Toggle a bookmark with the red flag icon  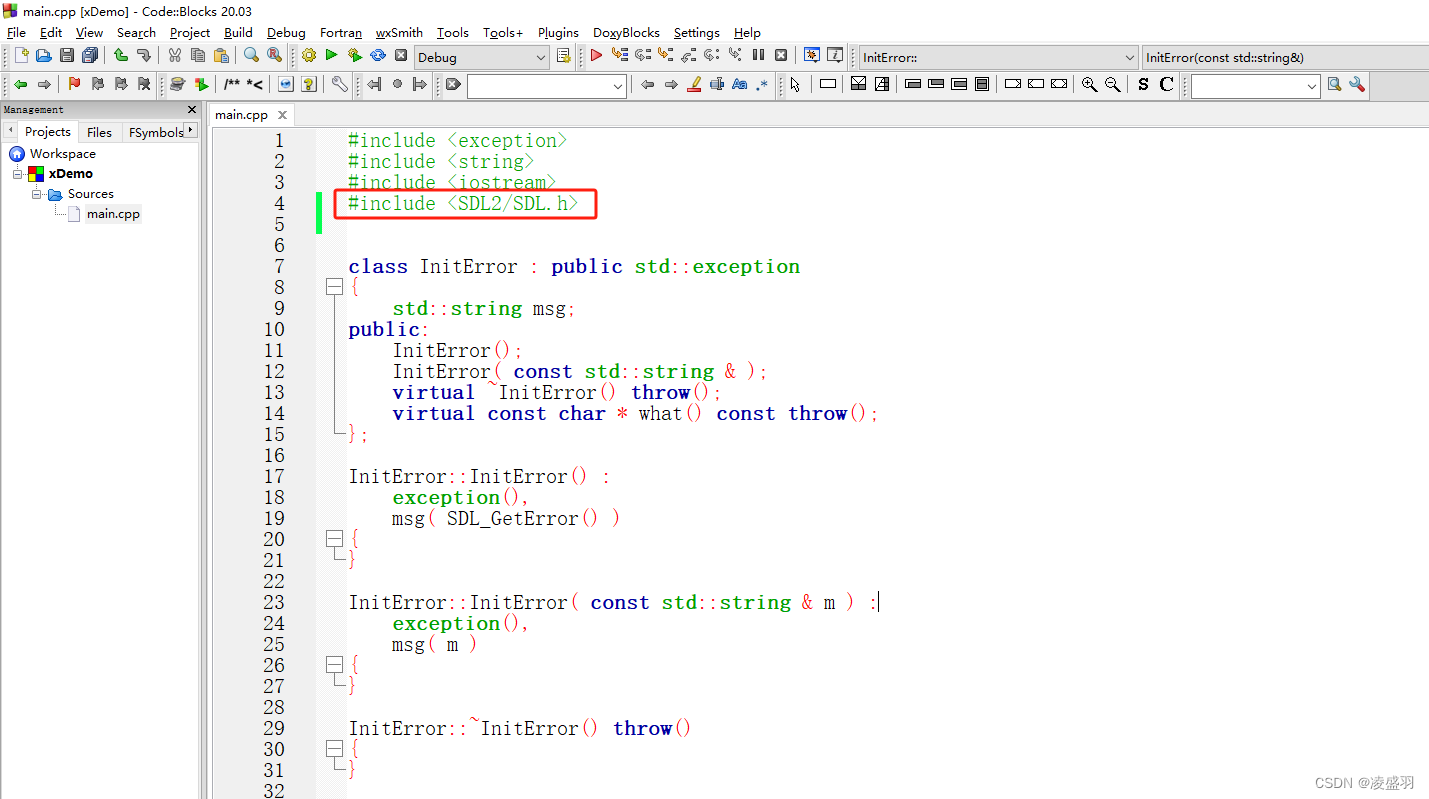point(74,85)
